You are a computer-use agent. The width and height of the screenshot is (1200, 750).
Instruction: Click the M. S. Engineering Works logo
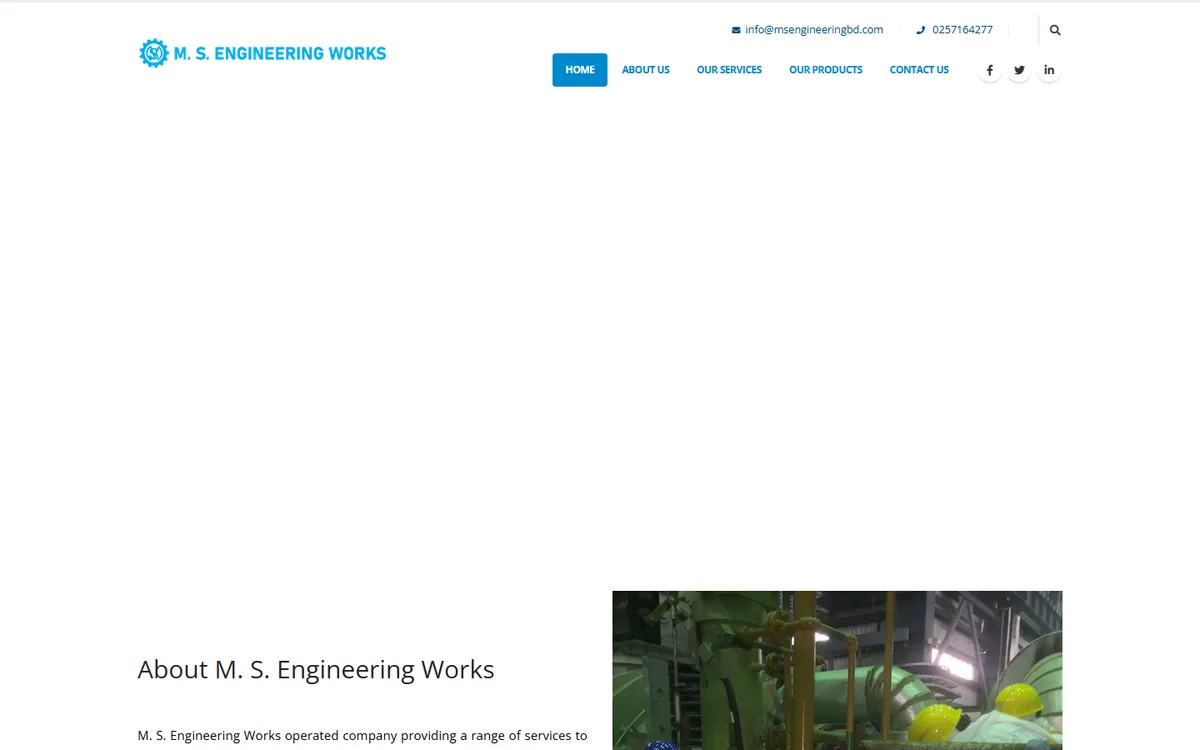pyautogui.click(x=262, y=53)
